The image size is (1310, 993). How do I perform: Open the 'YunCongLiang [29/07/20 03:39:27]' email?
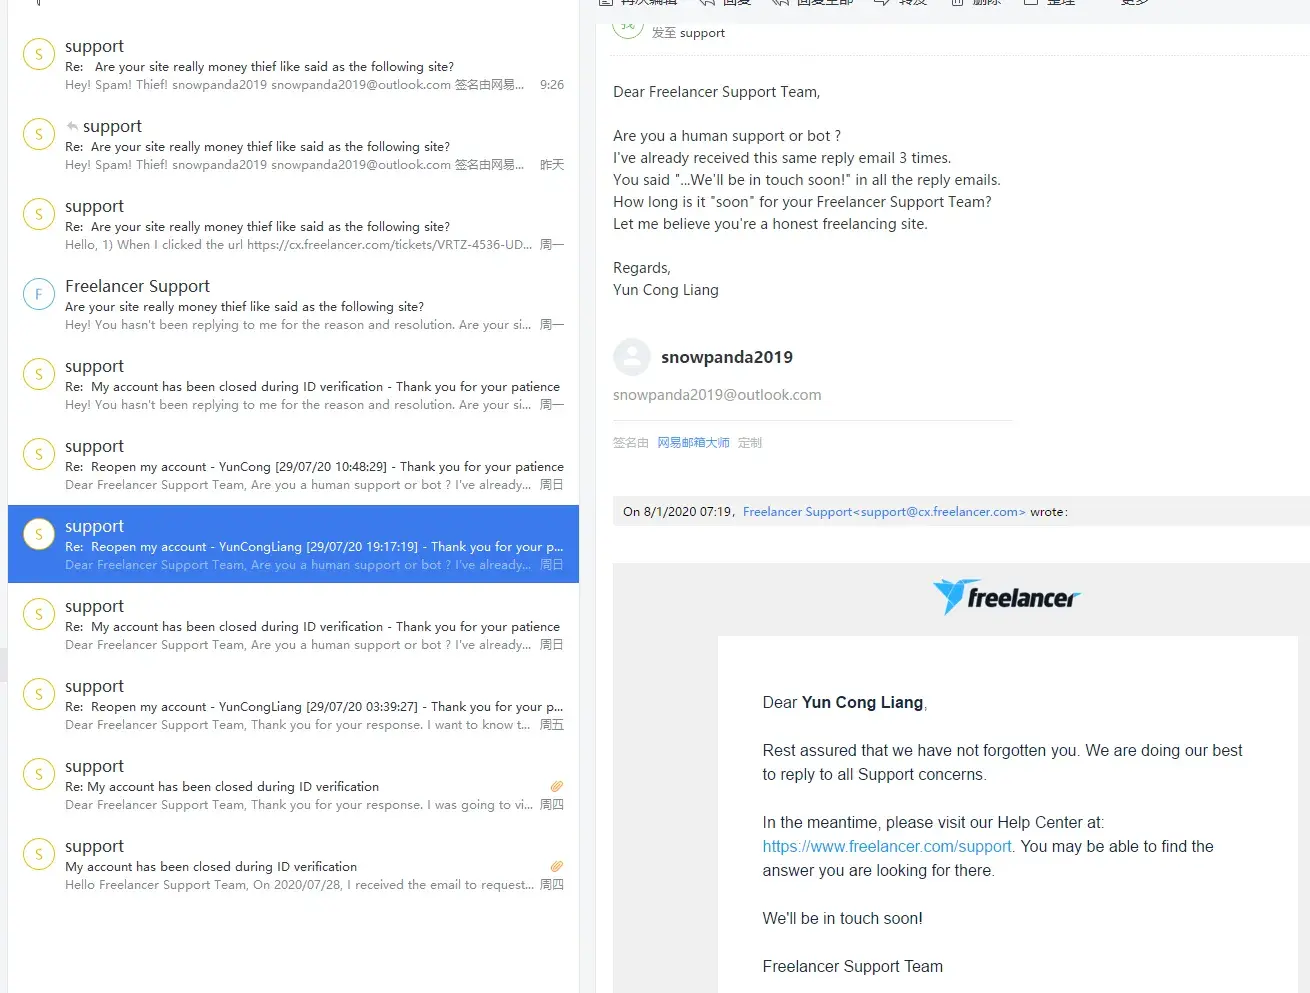point(293,705)
